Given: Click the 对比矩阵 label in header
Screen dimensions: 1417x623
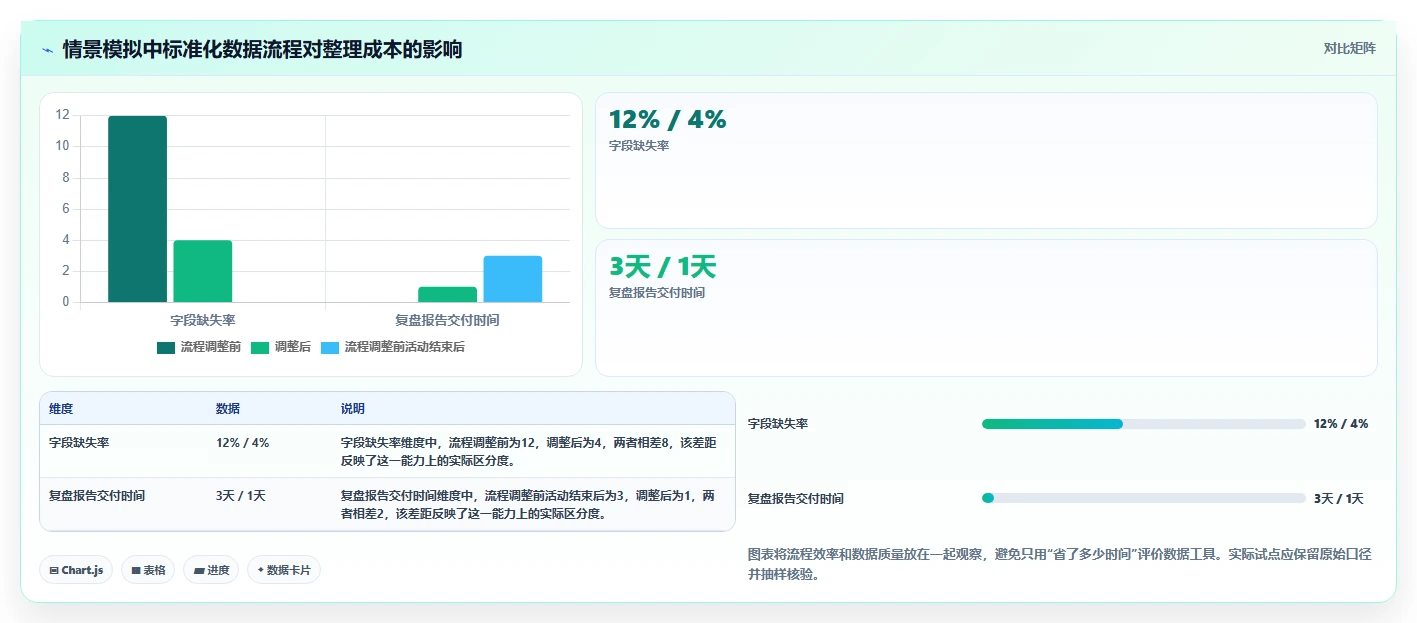Looking at the screenshot, I should 1349,48.
